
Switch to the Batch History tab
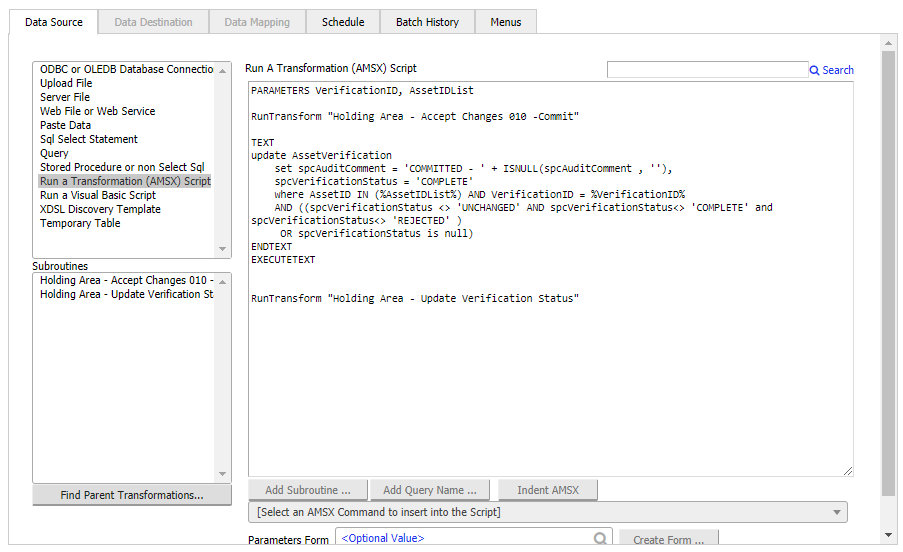tap(427, 22)
